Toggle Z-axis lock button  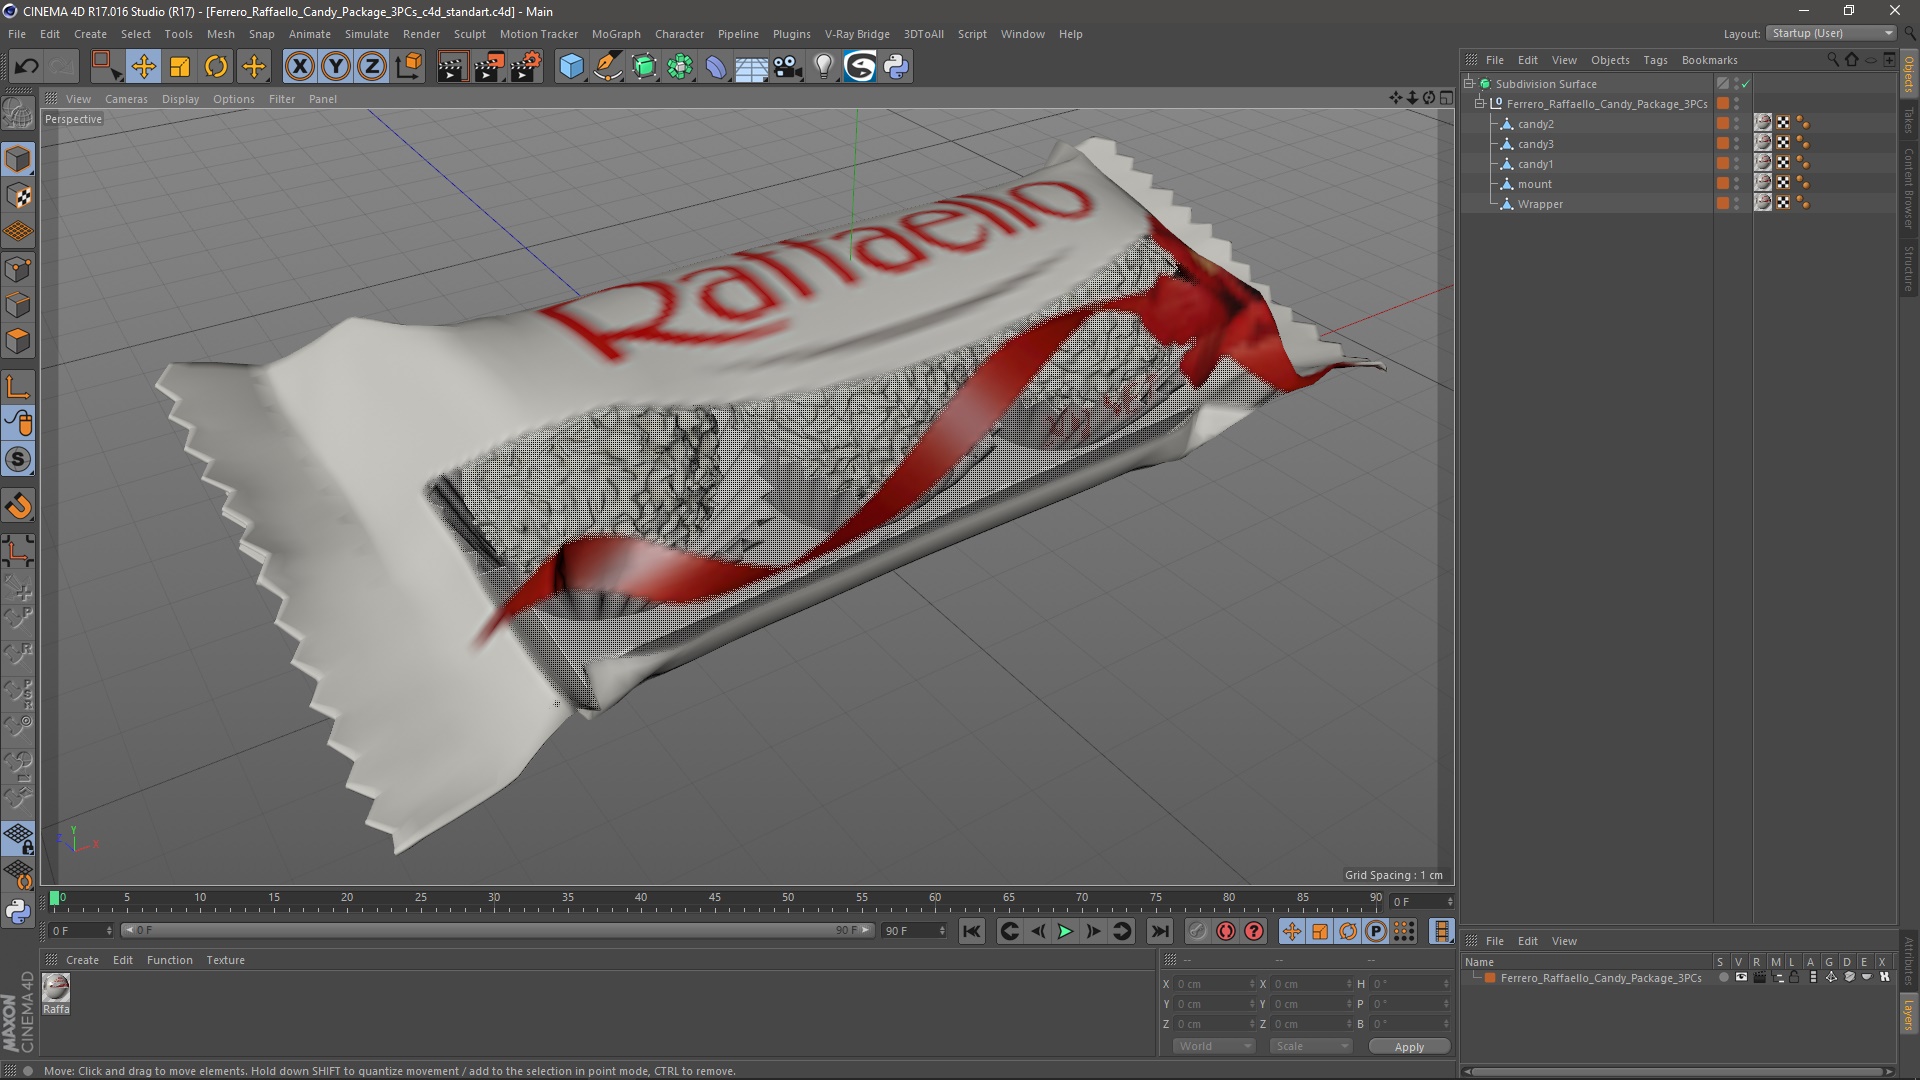click(371, 67)
